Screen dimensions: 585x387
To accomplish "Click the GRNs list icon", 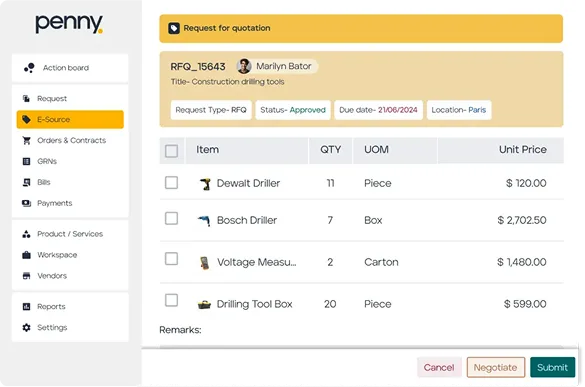I will [x=26, y=161].
